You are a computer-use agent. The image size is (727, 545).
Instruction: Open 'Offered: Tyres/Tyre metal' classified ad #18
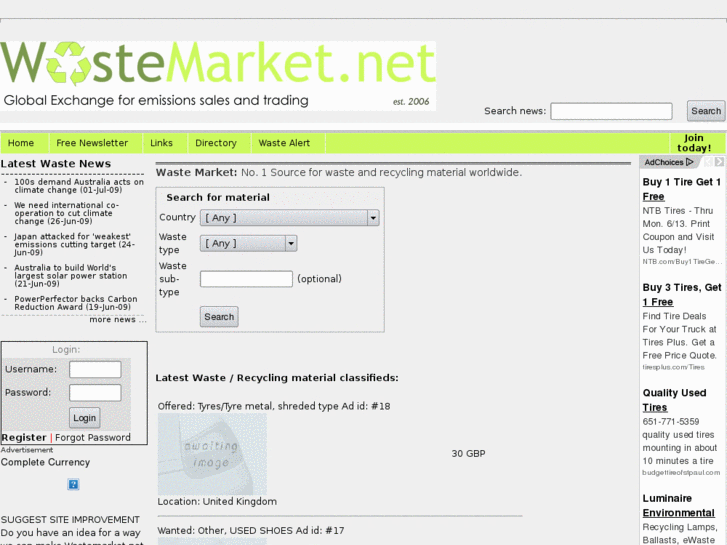coord(274,406)
